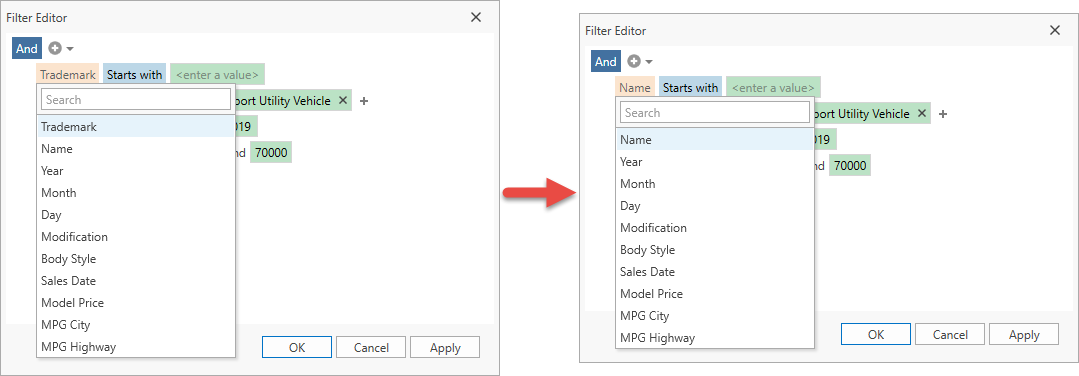Viewport: 1079px width, 376px height.
Task: Click Cancel in the left Filter Editor
Action: (x=372, y=348)
